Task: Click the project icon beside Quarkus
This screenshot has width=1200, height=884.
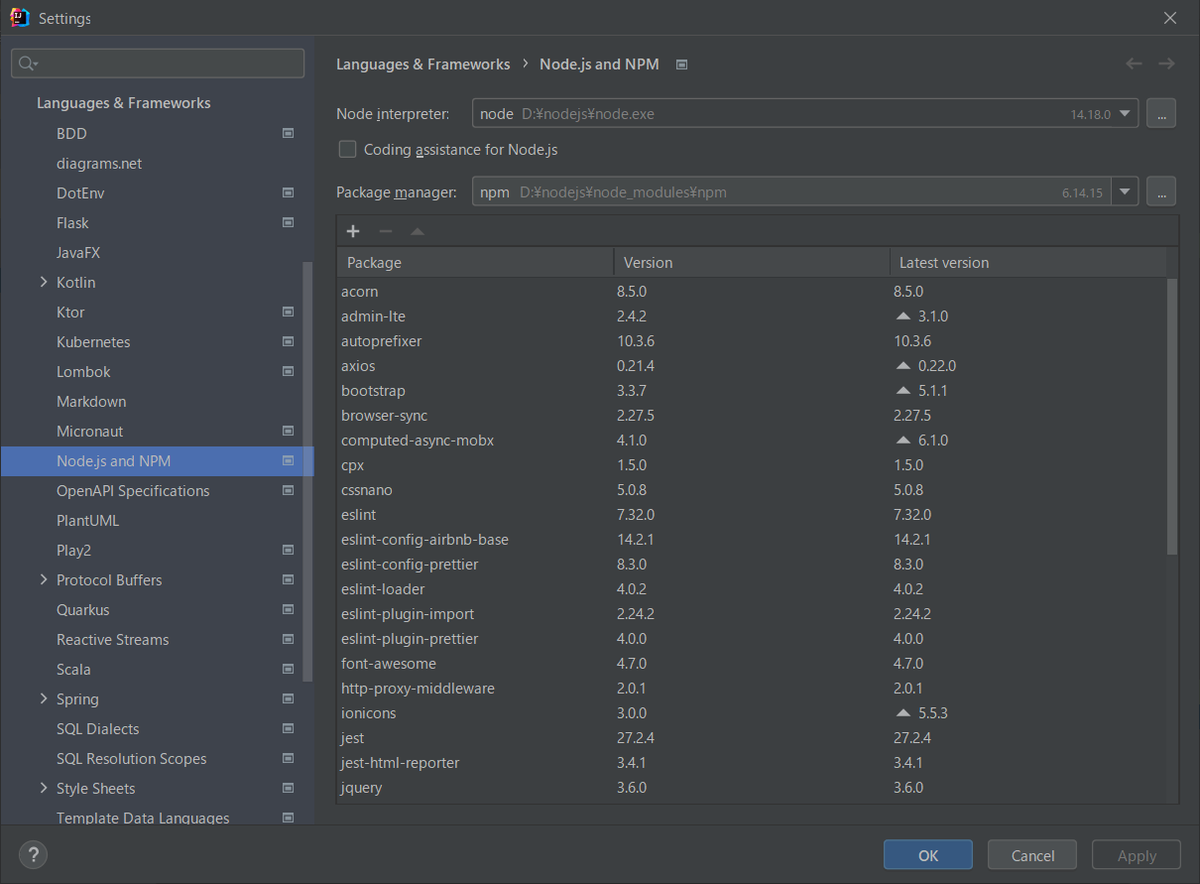Action: 288,609
